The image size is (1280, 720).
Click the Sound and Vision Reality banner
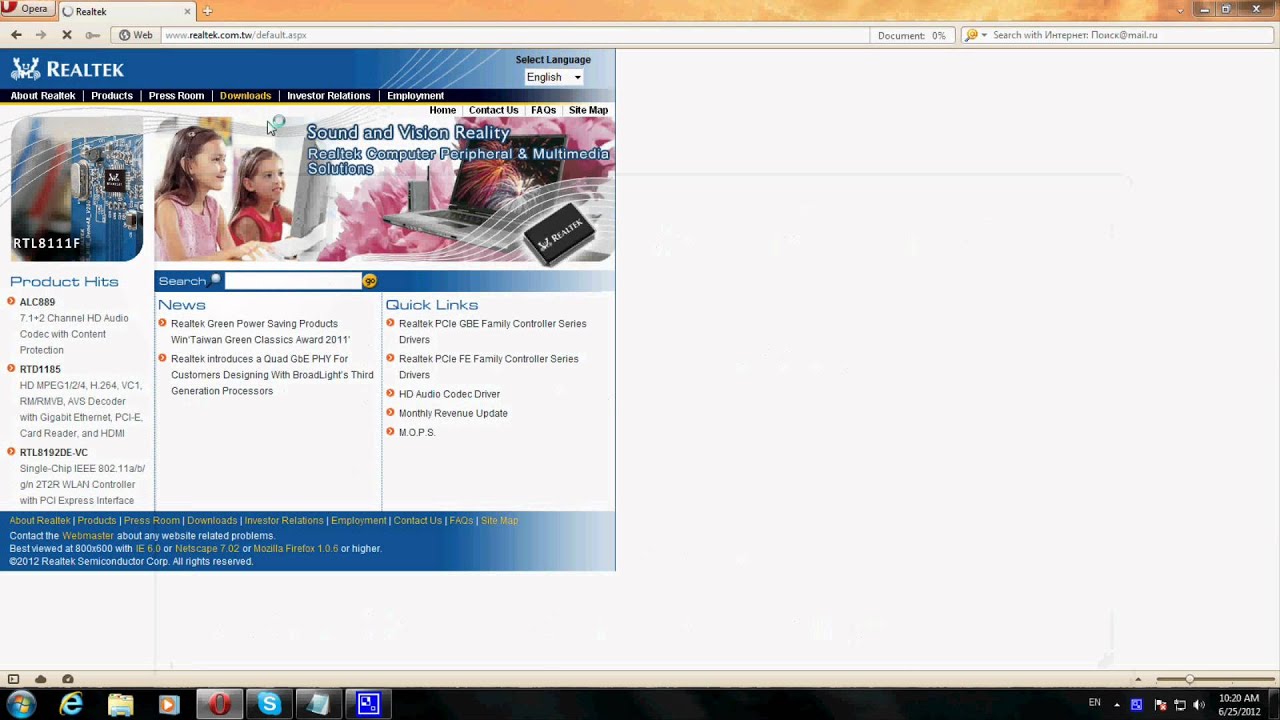pyautogui.click(x=384, y=190)
